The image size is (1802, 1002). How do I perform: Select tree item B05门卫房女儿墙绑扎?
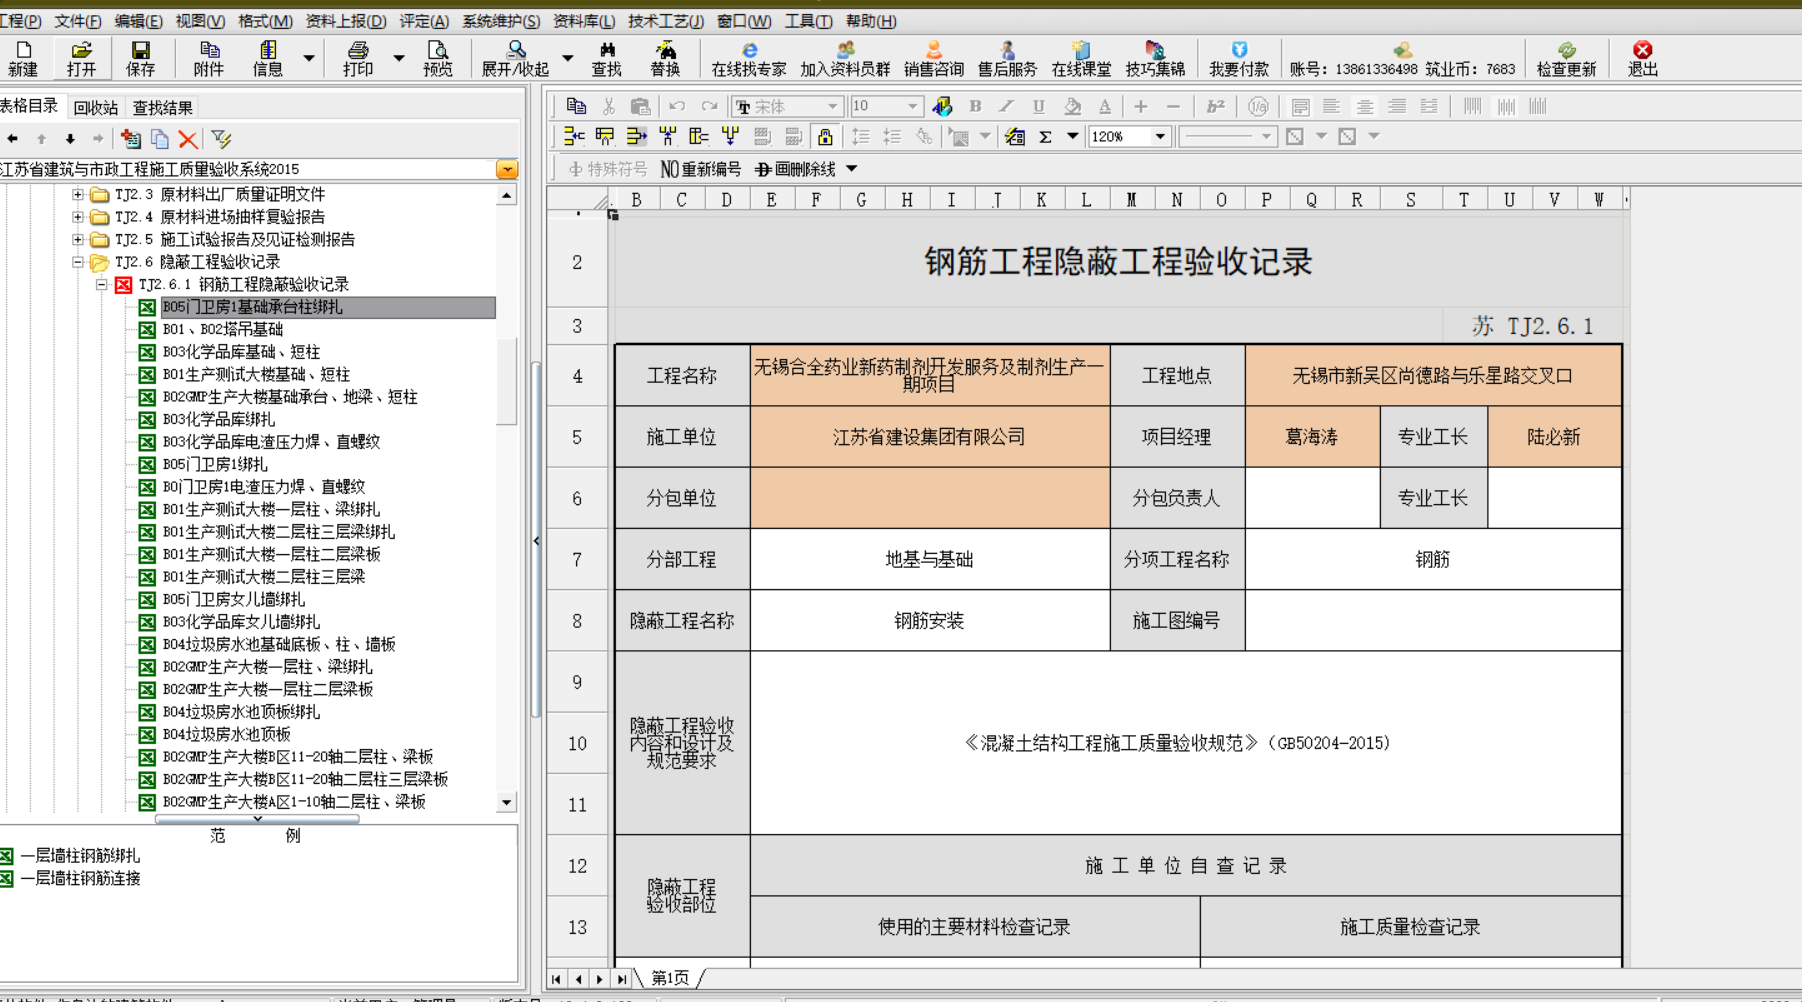tap(233, 599)
